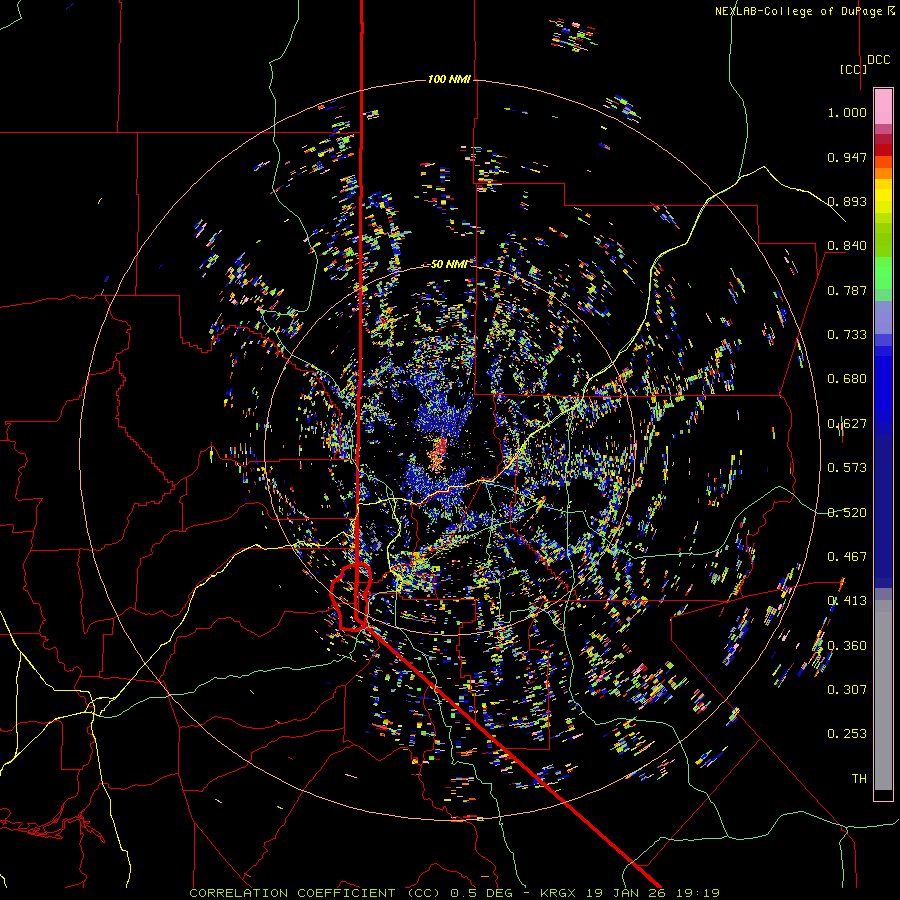The width and height of the screenshot is (900, 900).
Task: Click the [CC] unit label
Action: click(x=853, y=69)
